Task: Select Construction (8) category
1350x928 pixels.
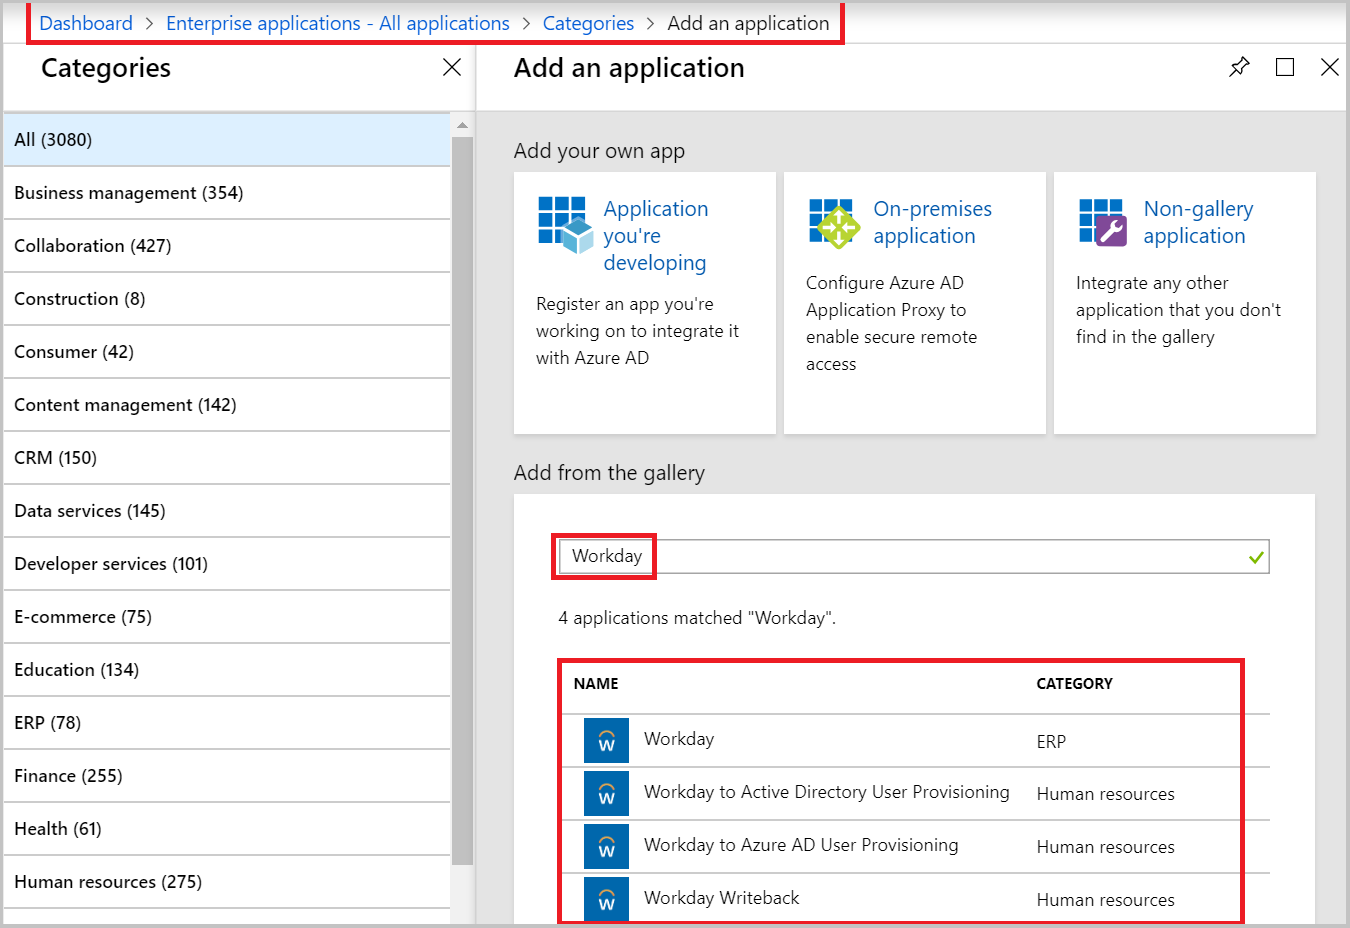Action: point(227,299)
